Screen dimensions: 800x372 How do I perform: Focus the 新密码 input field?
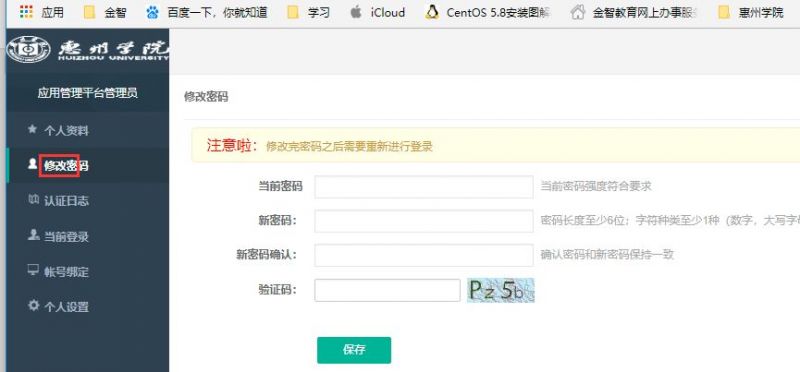pos(424,221)
